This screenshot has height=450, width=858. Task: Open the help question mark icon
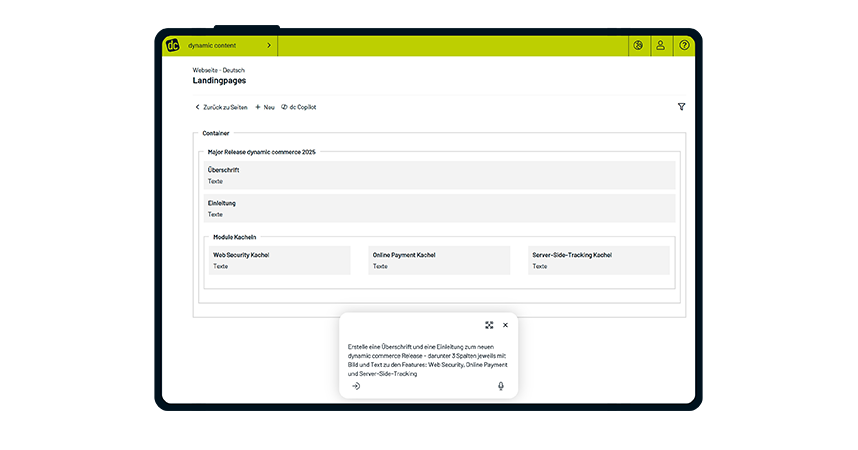pos(684,45)
